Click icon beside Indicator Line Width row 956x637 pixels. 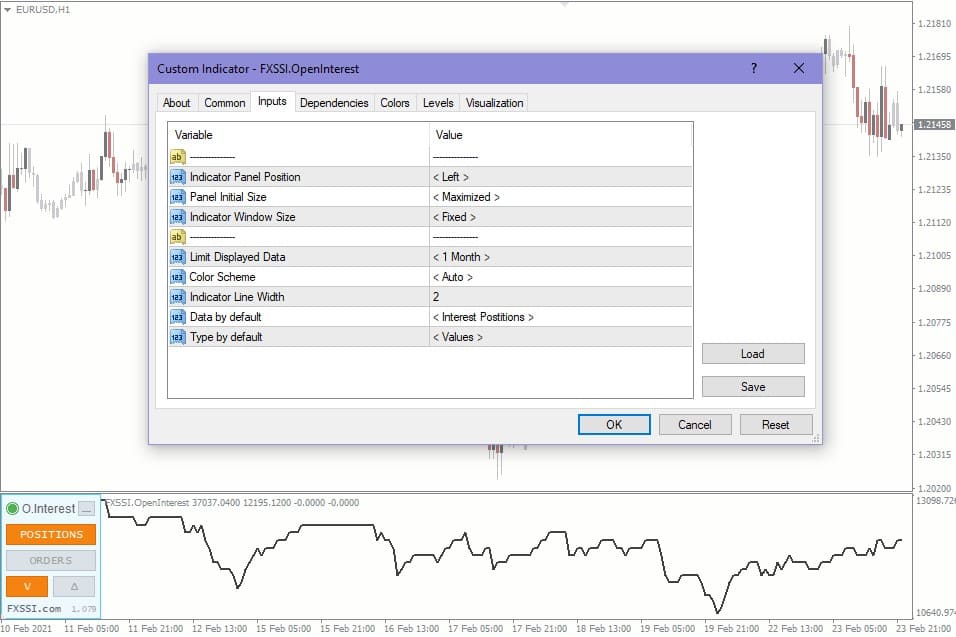(x=177, y=297)
